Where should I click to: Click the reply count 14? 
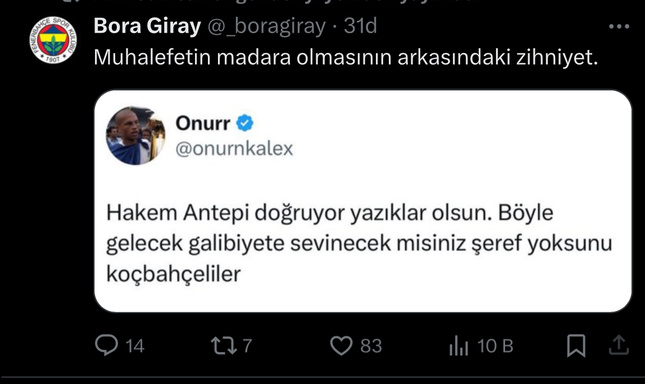coord(135,346)
